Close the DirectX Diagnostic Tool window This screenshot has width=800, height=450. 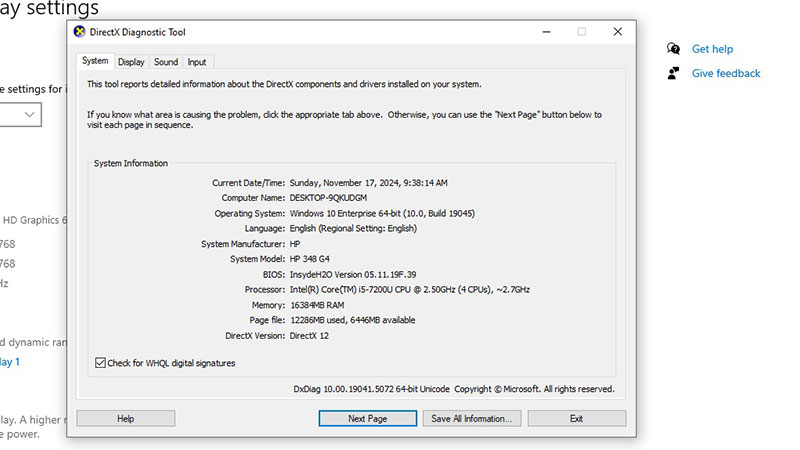tap(617, 32)
